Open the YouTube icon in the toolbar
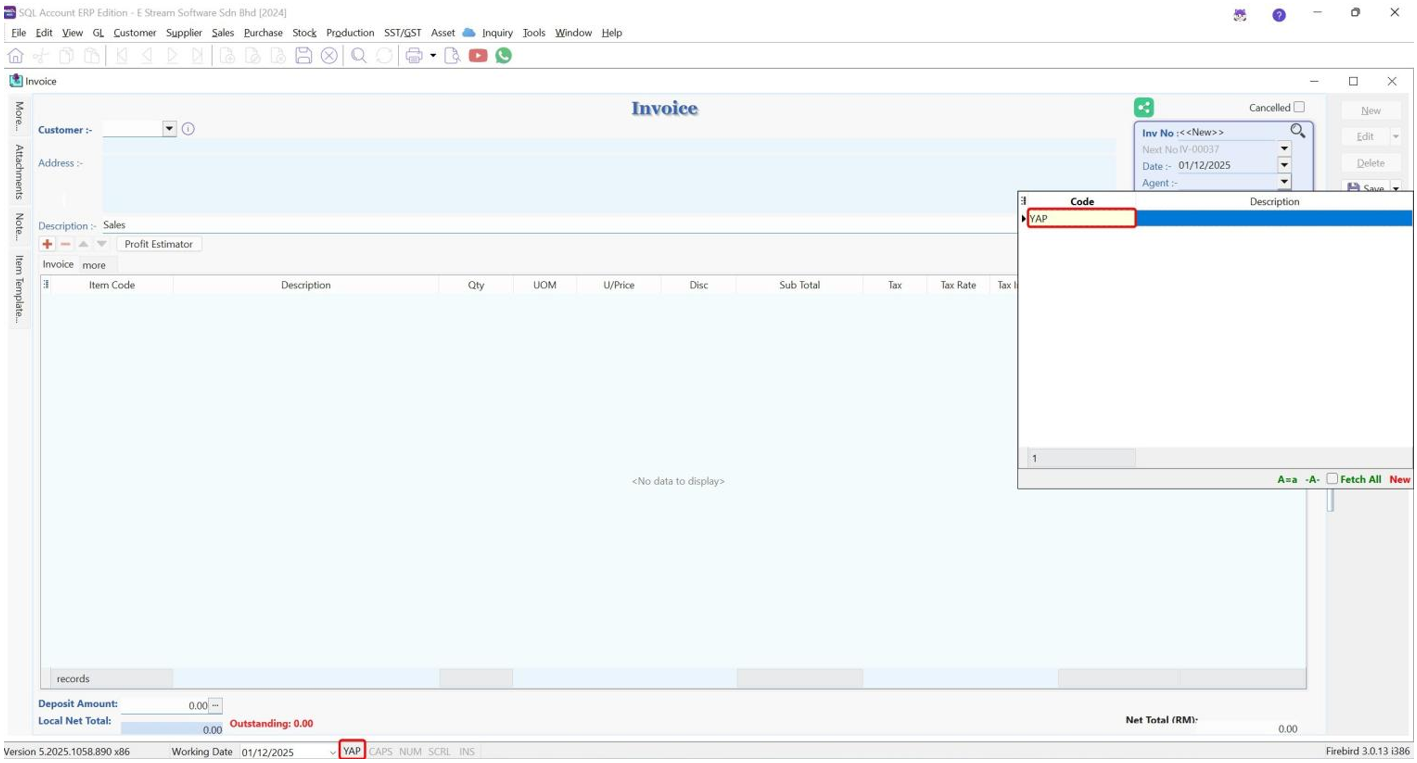This screenshot has width=1417, height=763. pos(476,56)
